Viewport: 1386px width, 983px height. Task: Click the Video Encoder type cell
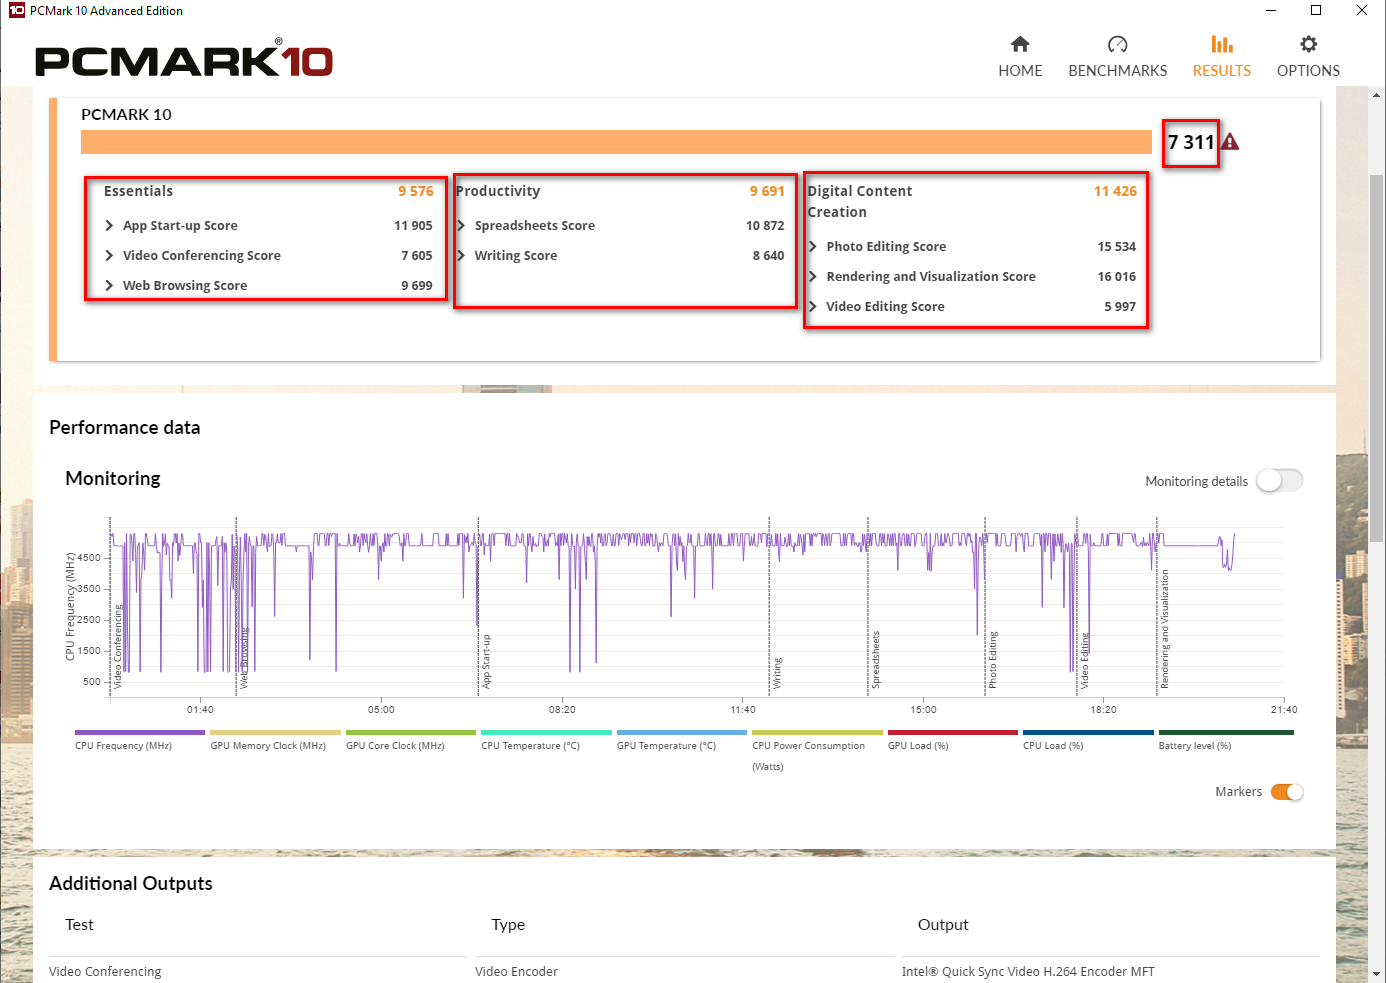pyautogui.click(x=516, y=972)
